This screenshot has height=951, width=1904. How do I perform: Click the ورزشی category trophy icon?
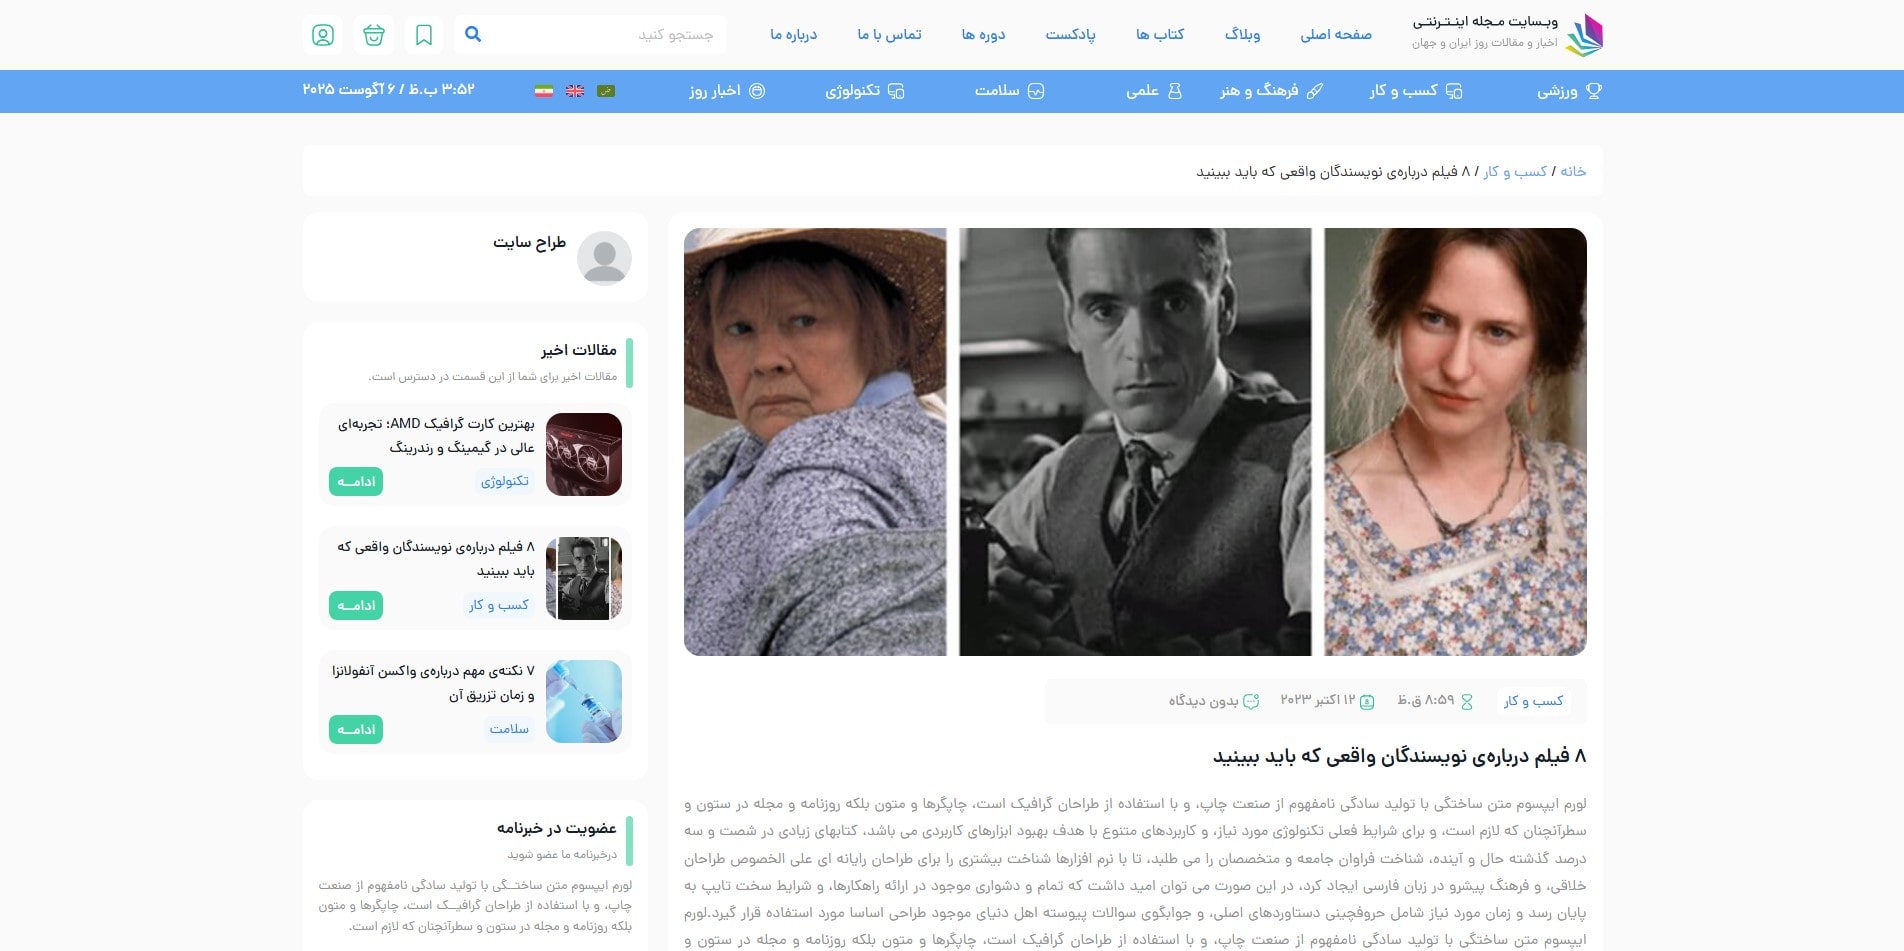point(1595,91)
